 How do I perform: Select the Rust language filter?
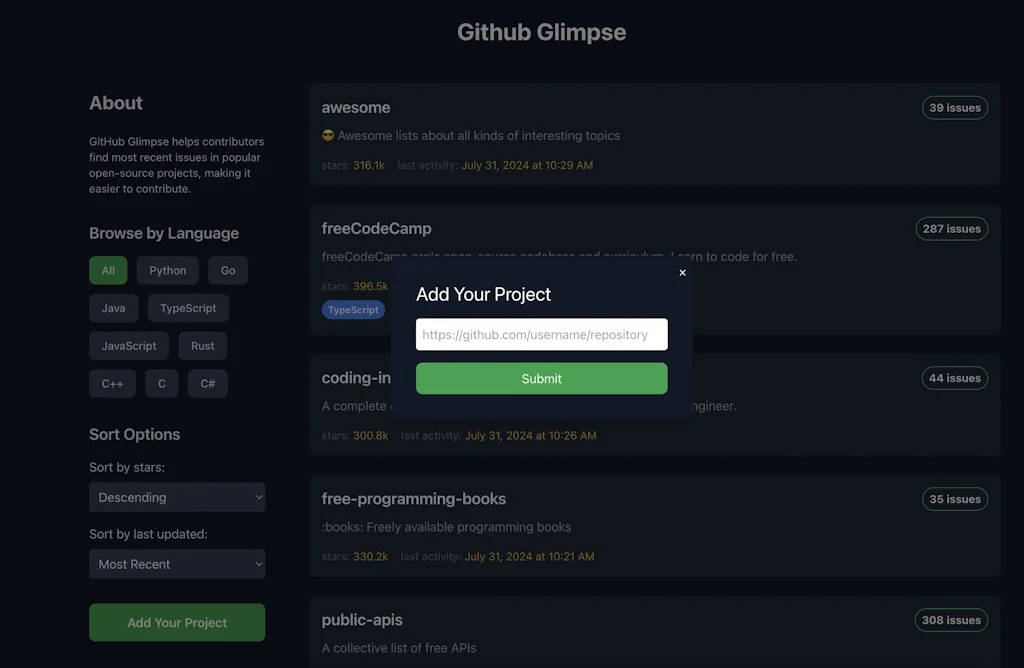[x=202, y=345]
